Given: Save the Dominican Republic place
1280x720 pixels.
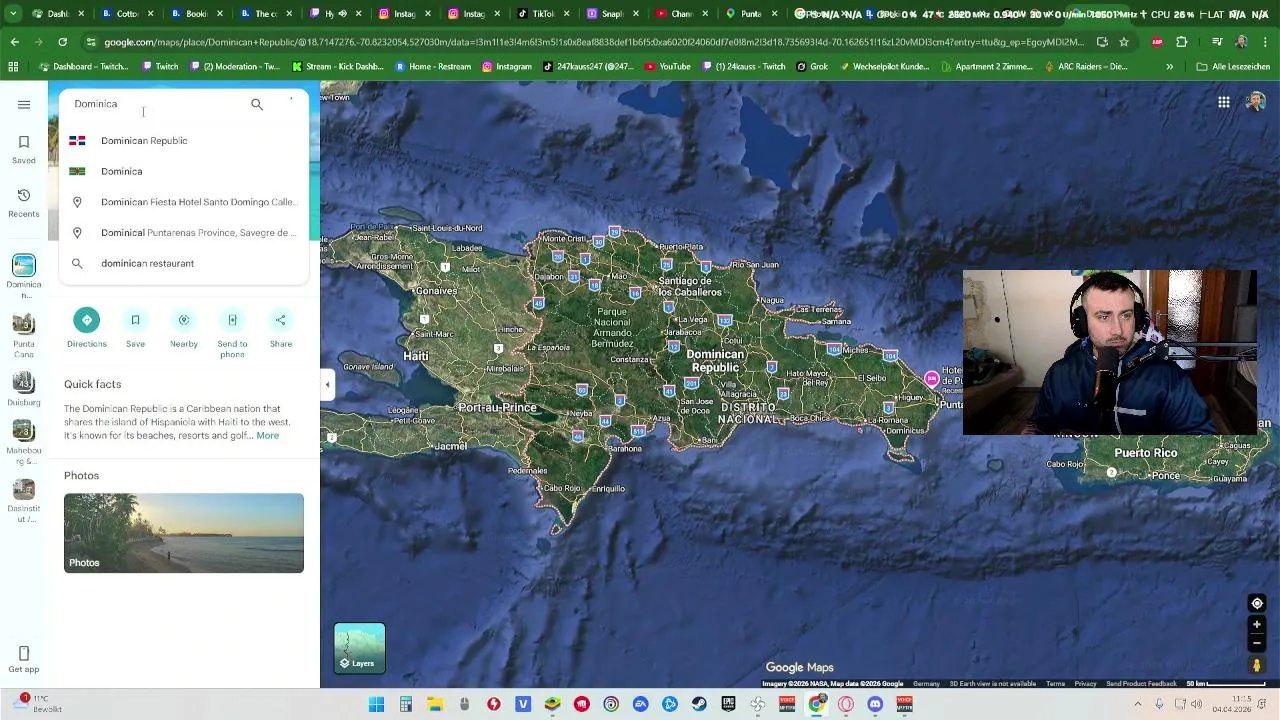Looking at the screenshot, I should click(135, 328).
